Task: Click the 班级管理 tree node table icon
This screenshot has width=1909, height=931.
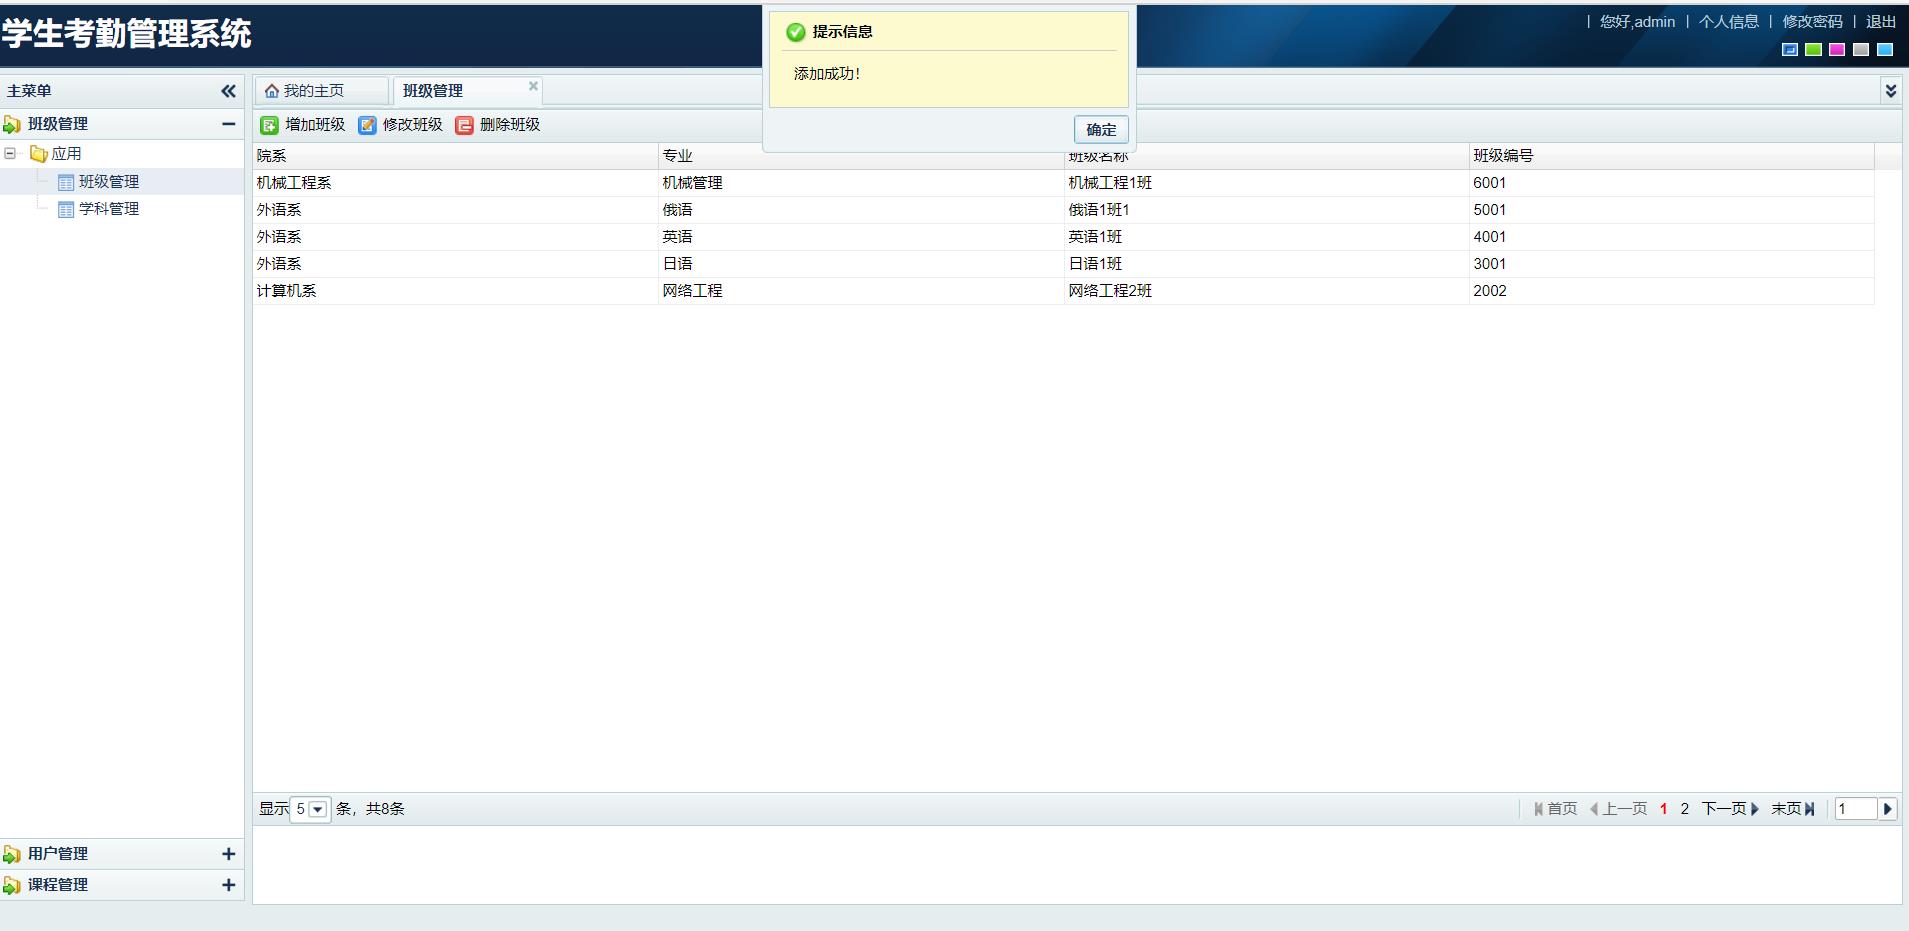Action: 66,182
